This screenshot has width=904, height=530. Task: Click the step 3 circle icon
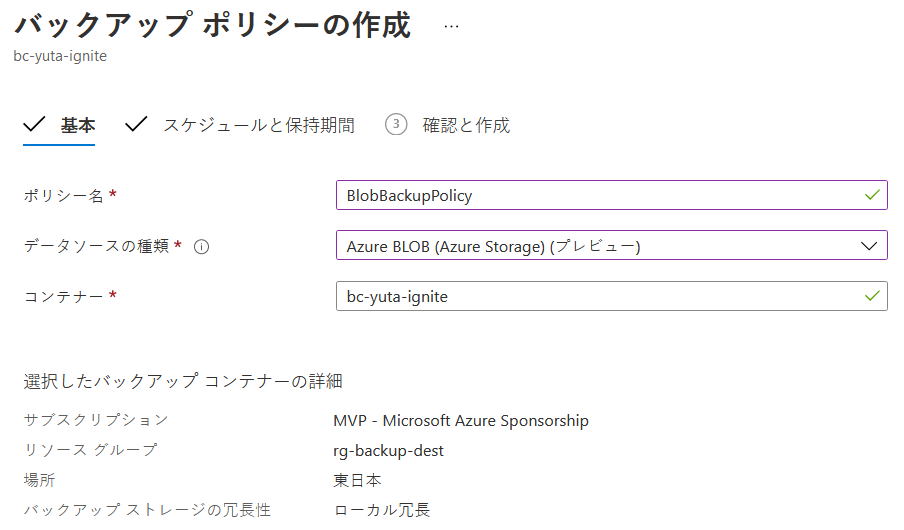(x=396, y=124)
